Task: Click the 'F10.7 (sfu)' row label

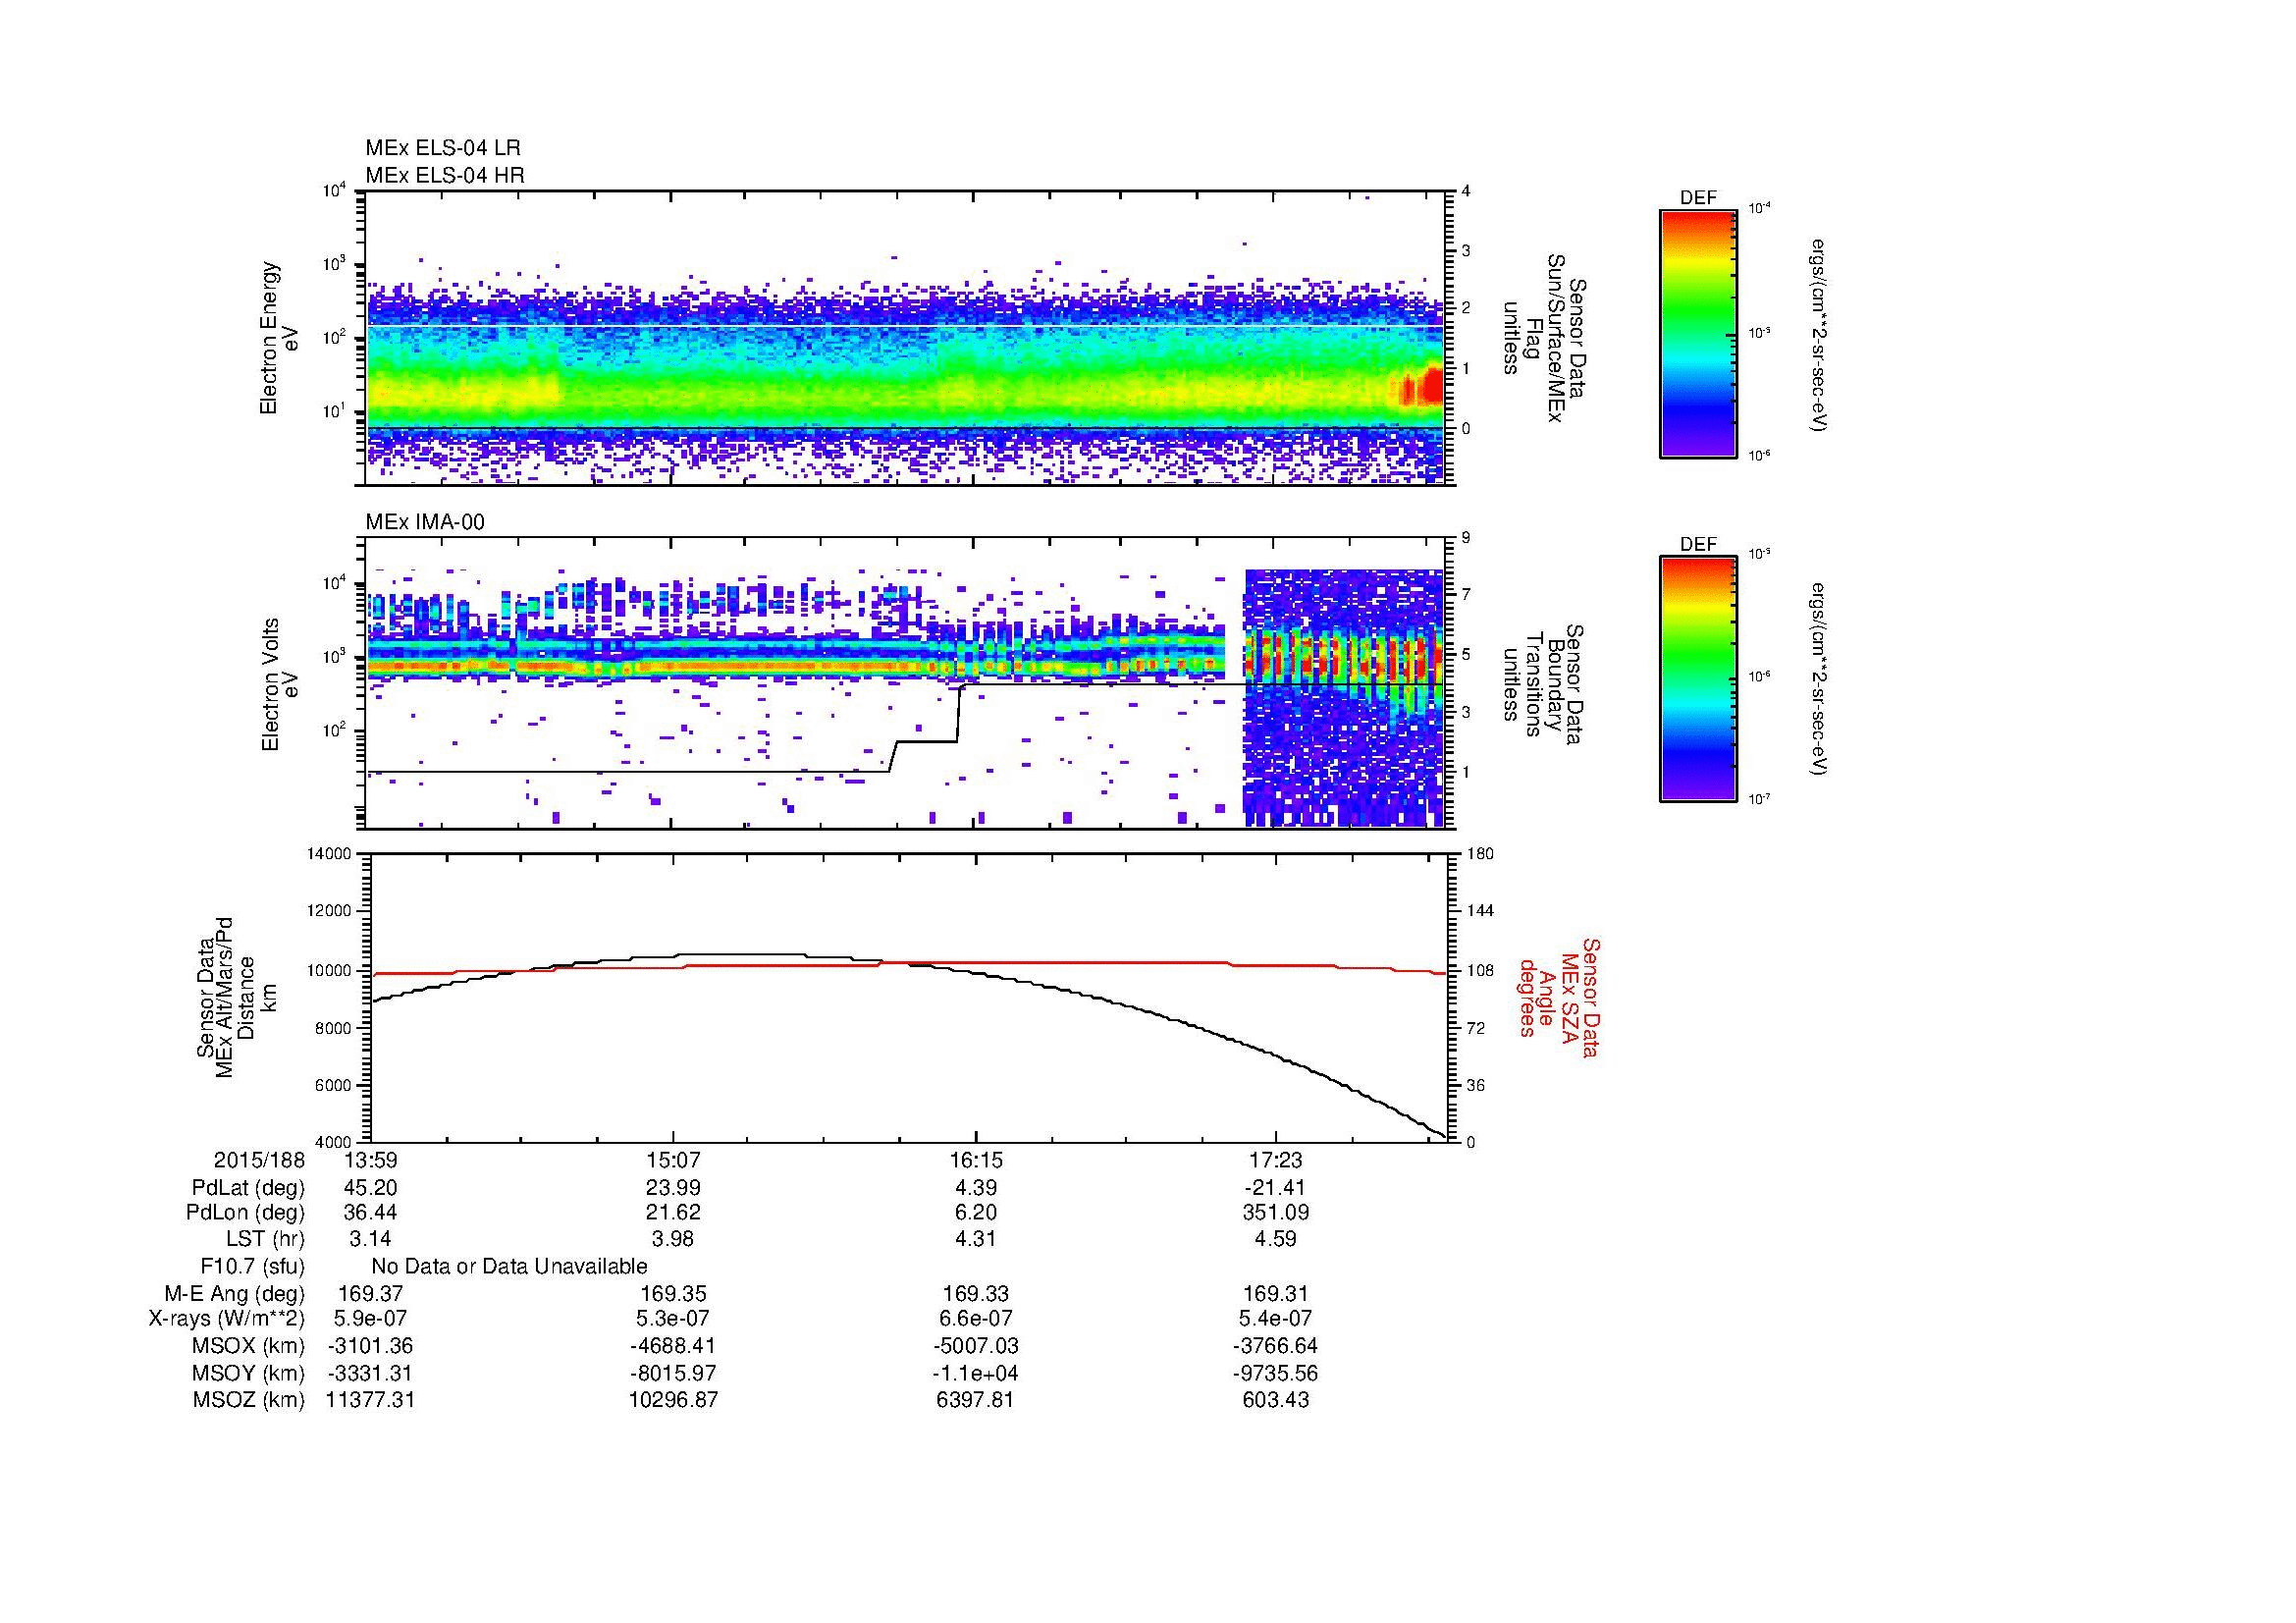Action: (252, 1267)
